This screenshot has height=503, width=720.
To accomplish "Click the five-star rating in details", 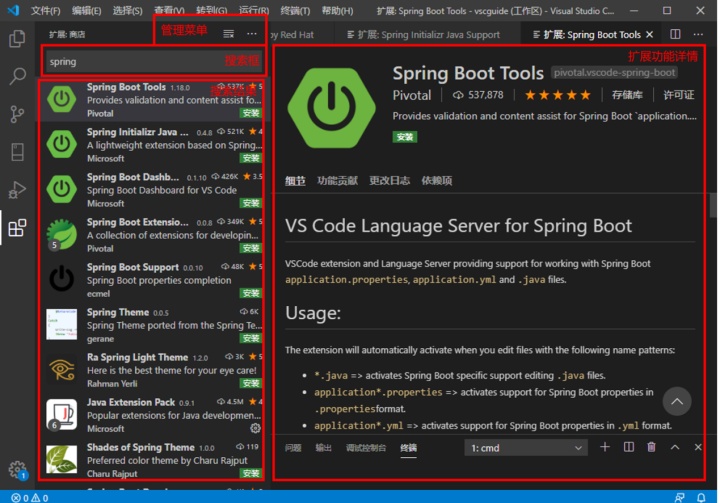I will [x=557, y=95].
